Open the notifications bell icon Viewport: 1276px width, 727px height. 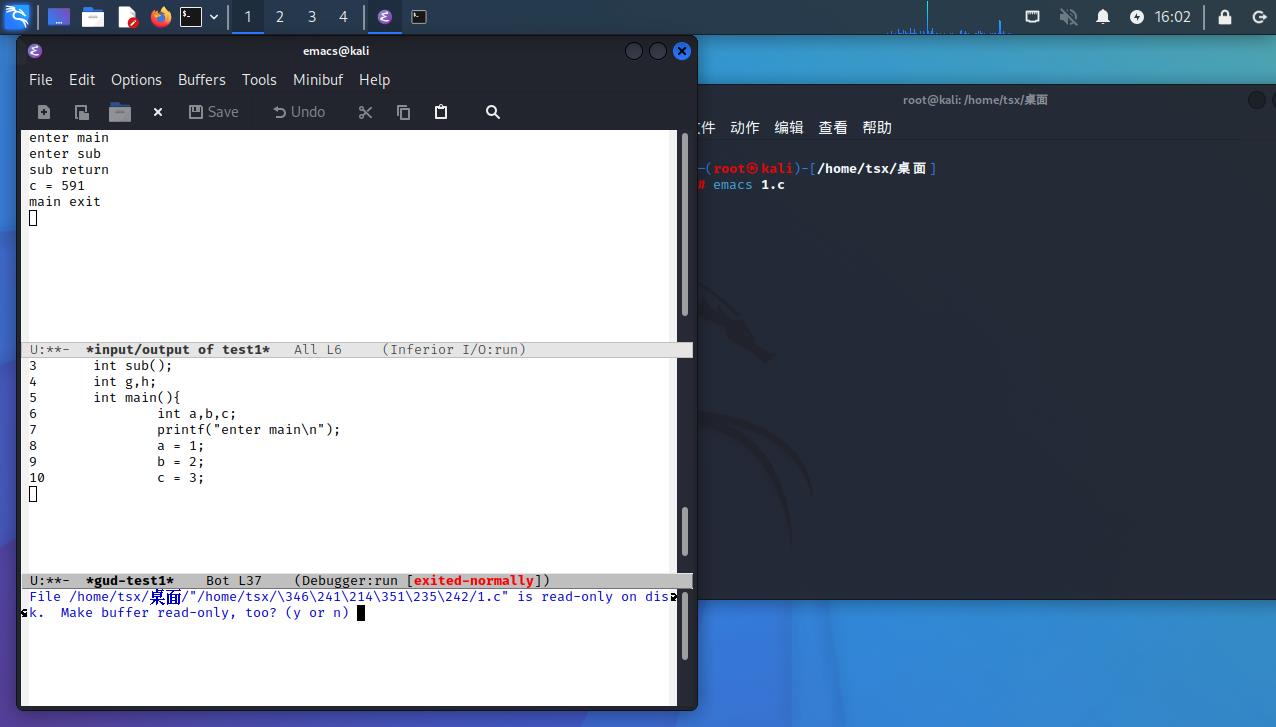pyautogui.click(x=1103, y=17)
